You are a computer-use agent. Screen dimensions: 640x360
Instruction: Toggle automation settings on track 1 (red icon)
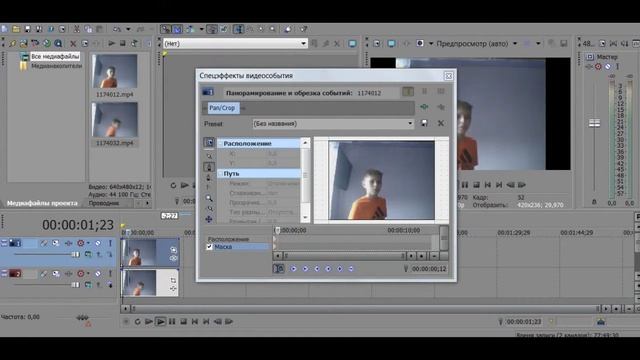point(81,243)
